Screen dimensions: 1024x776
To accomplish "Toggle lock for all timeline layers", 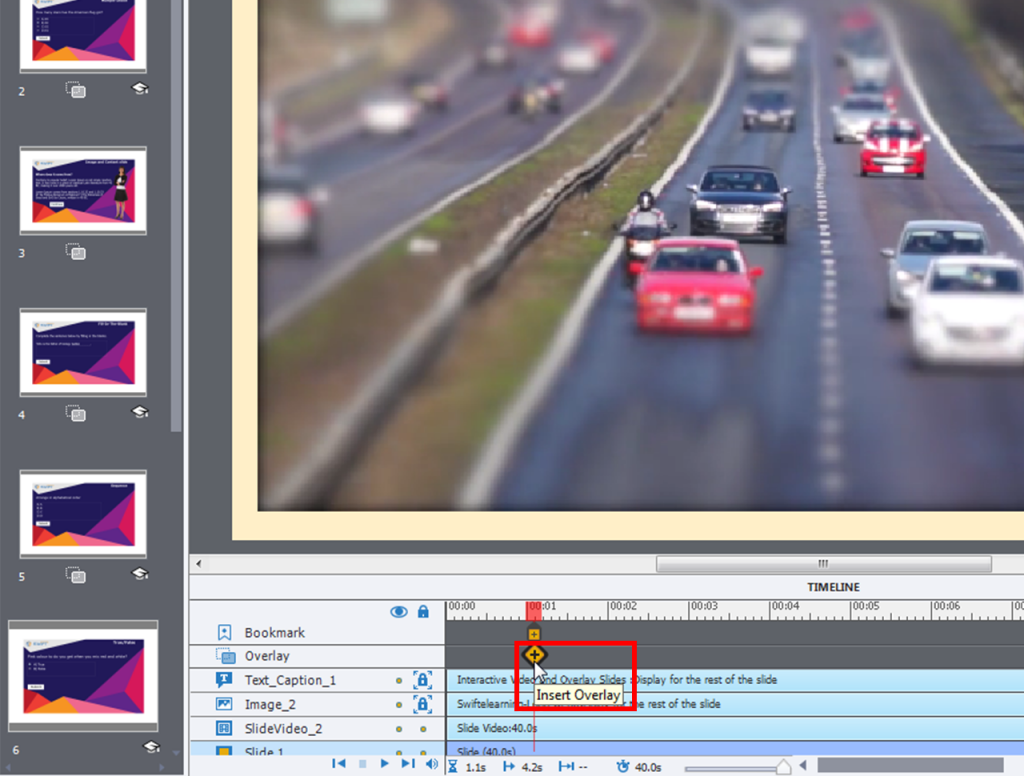I will [423, 612].
